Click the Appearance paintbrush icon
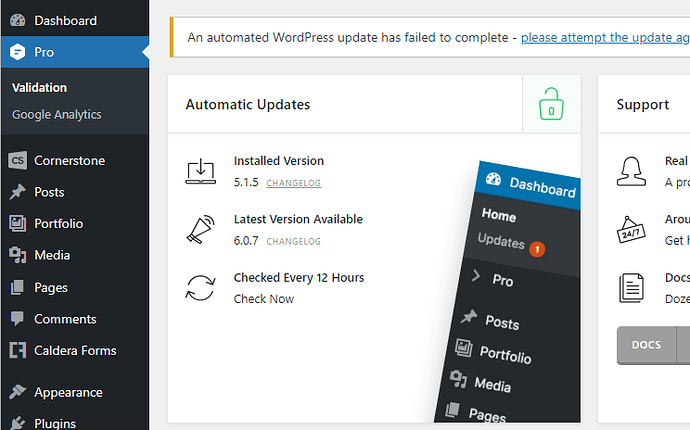The height and width of the screenshot is (430, 690). click(x=17, y=393)
